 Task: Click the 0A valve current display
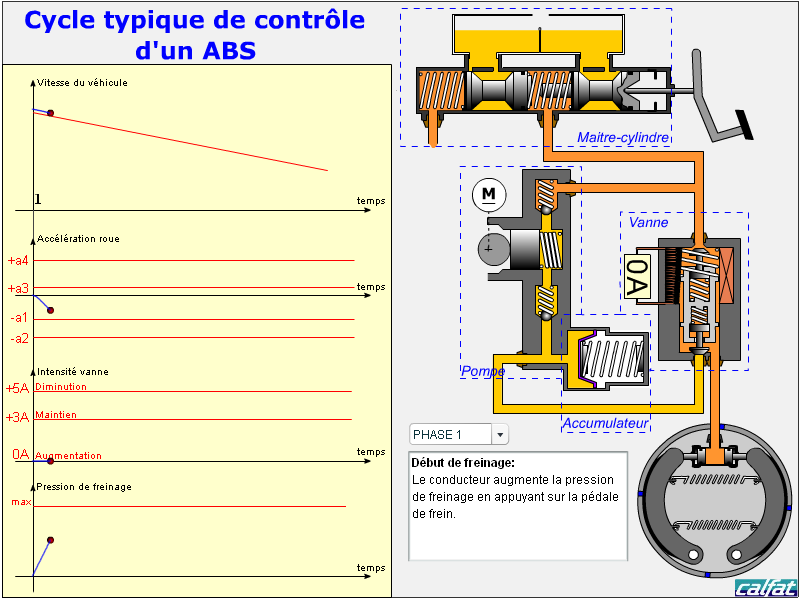[637, 278]
